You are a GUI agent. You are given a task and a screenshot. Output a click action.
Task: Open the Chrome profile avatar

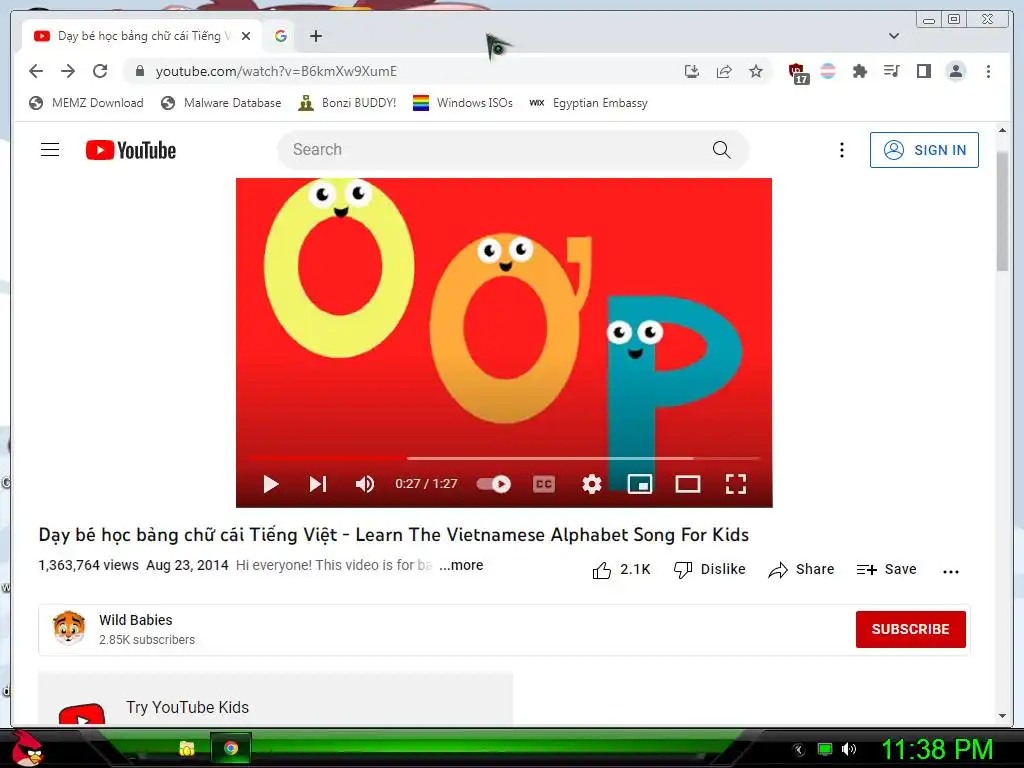coord(955,71)
